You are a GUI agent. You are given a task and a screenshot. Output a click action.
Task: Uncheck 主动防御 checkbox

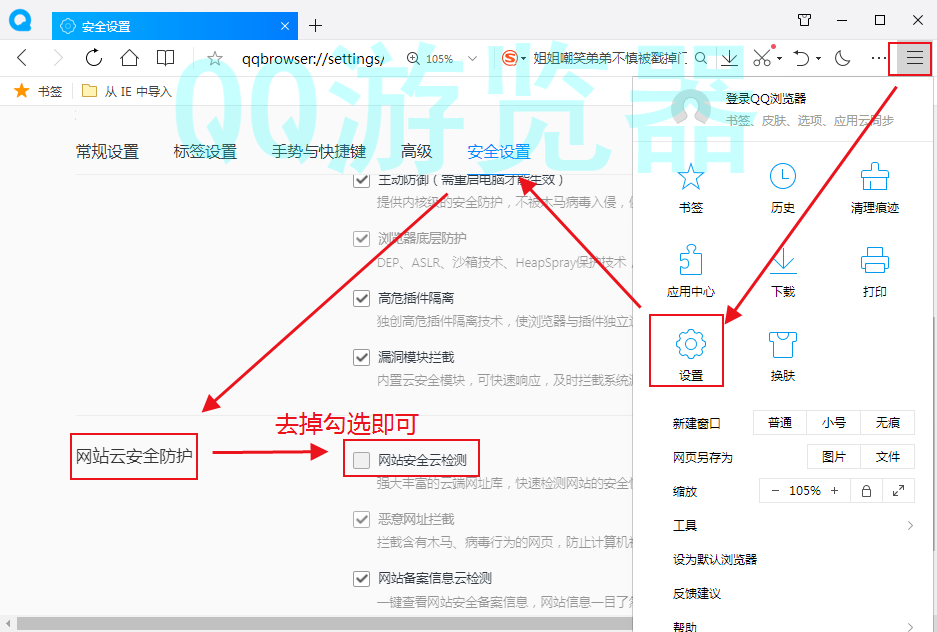pyautogui.click(x=362, y=180)
